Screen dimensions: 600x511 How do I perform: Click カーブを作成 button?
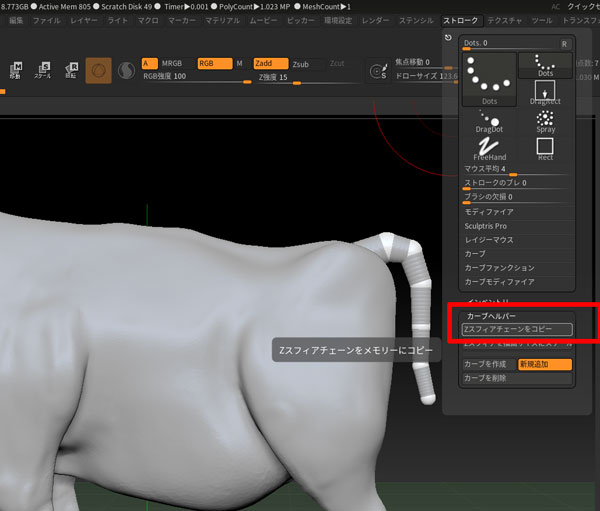pos(489,364)
